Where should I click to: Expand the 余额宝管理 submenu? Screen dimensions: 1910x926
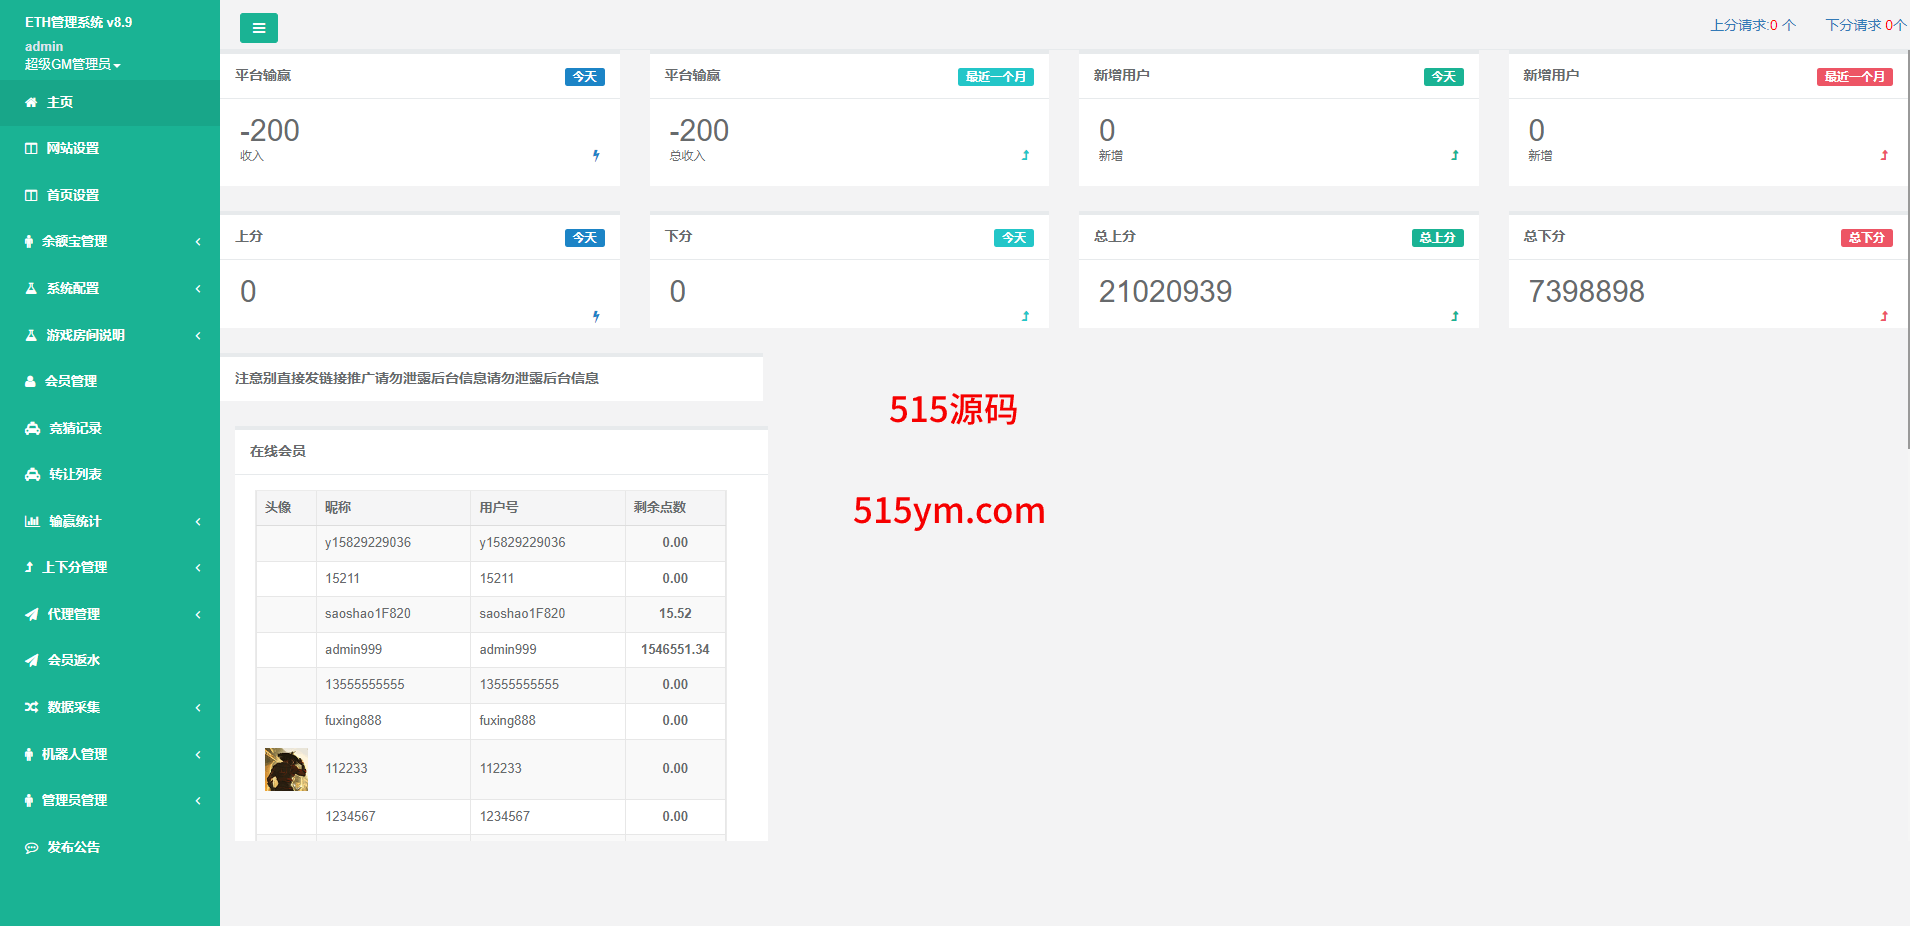coord(198,241)
